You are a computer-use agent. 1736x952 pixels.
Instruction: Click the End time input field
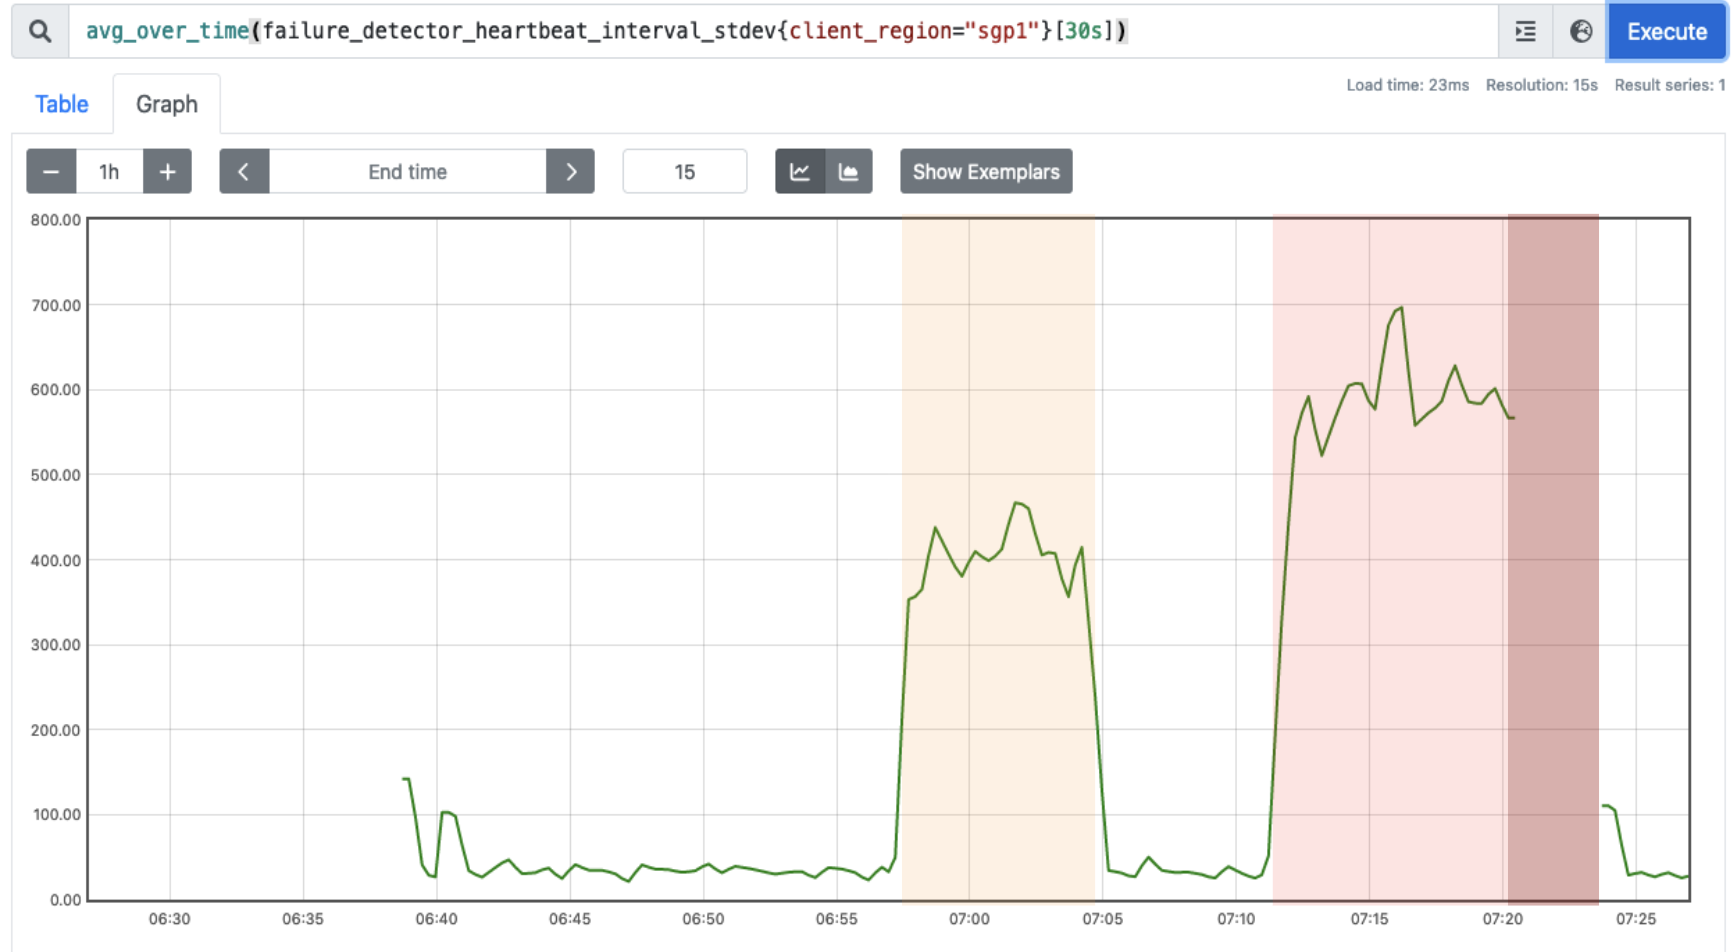click(407, 172)
